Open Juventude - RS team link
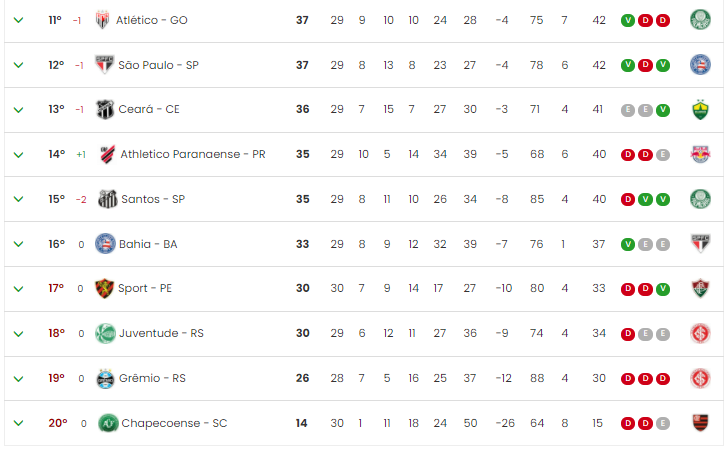Screen dimensions: 728x450 pyautogui.click(x=161, y=333)
